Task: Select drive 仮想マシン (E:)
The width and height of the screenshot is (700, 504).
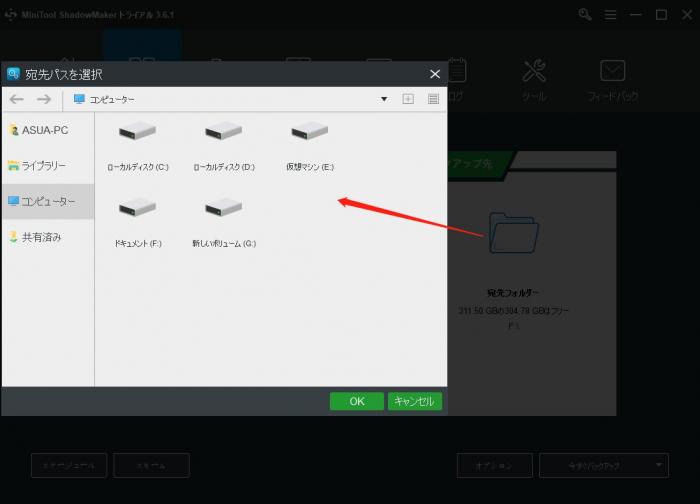Action: pos(310,146)
